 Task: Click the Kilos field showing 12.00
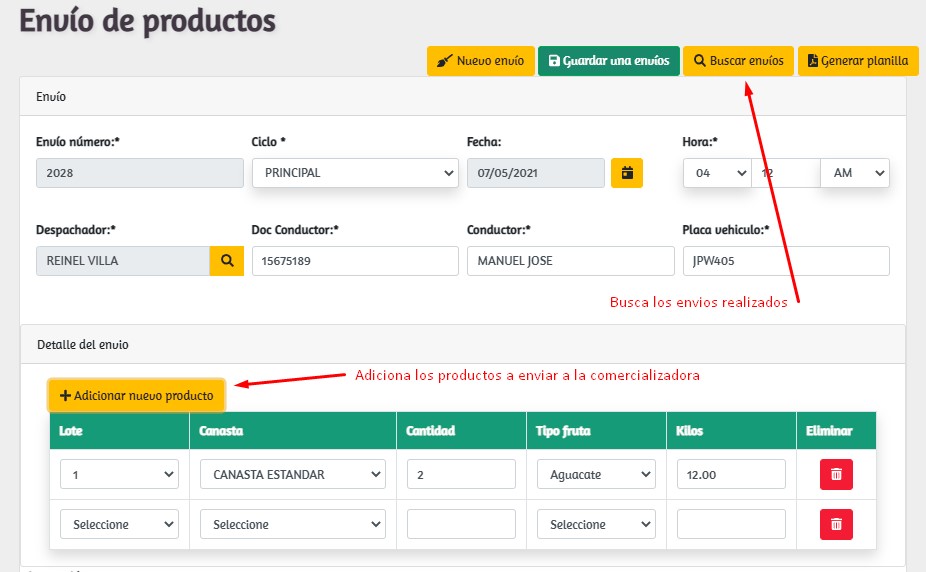731,475
